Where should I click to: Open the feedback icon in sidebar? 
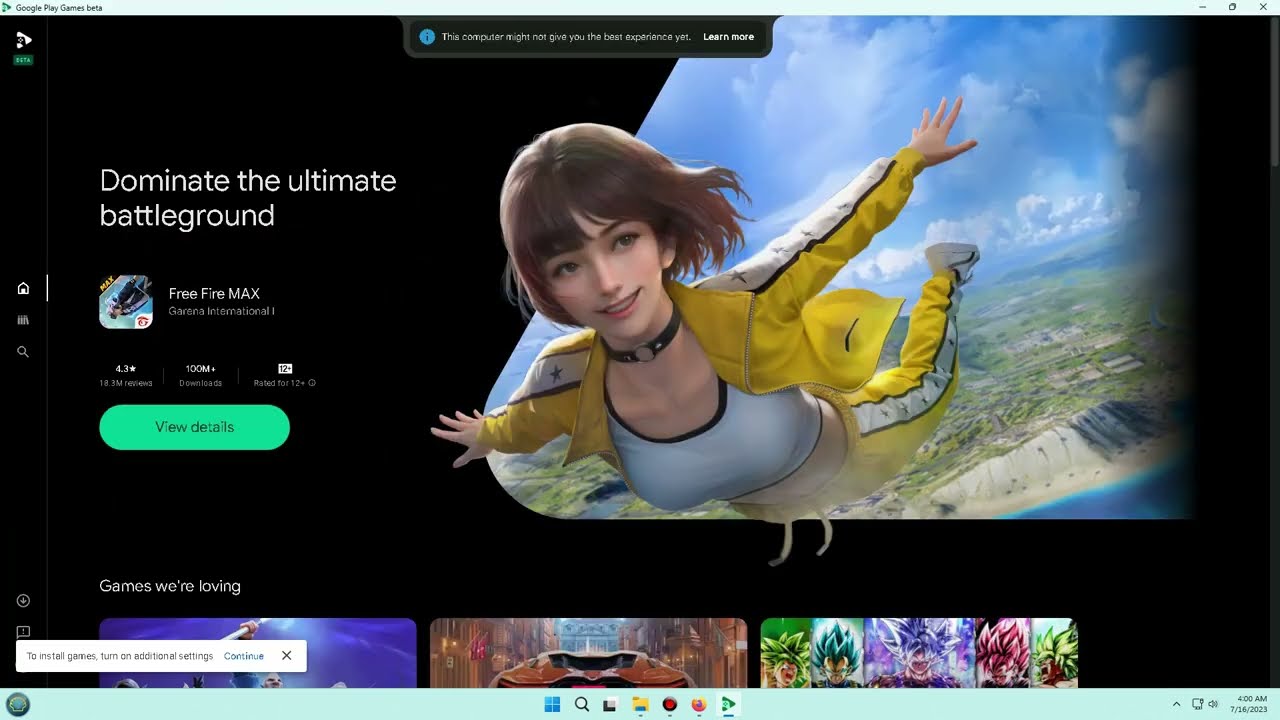coord(23,632)
